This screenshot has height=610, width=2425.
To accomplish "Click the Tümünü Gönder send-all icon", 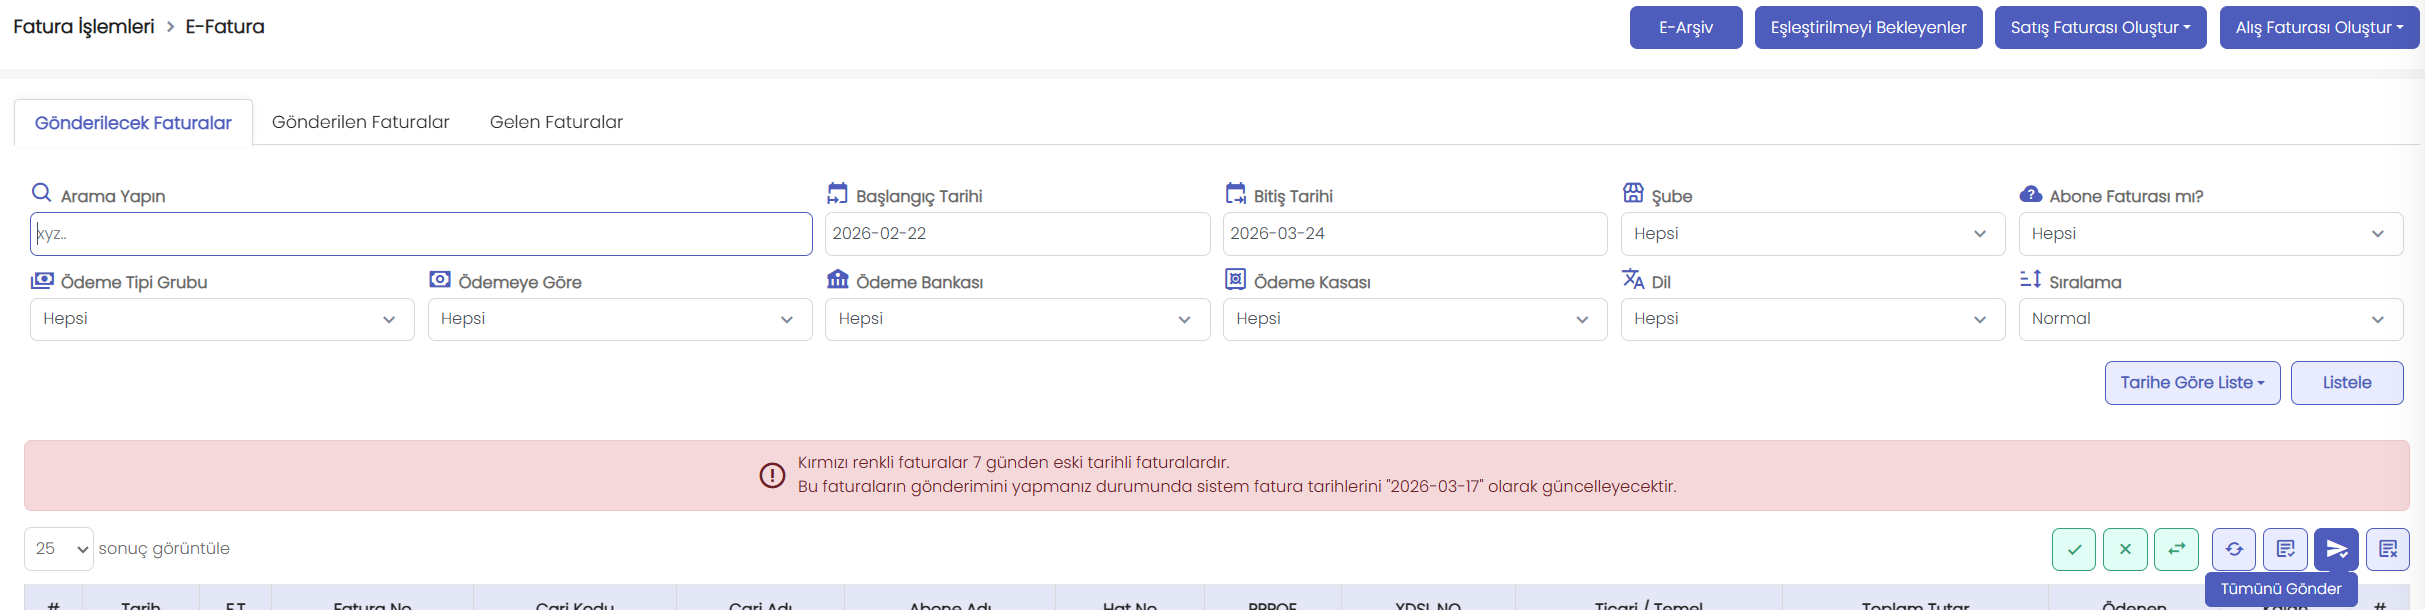I will 2336,549.
